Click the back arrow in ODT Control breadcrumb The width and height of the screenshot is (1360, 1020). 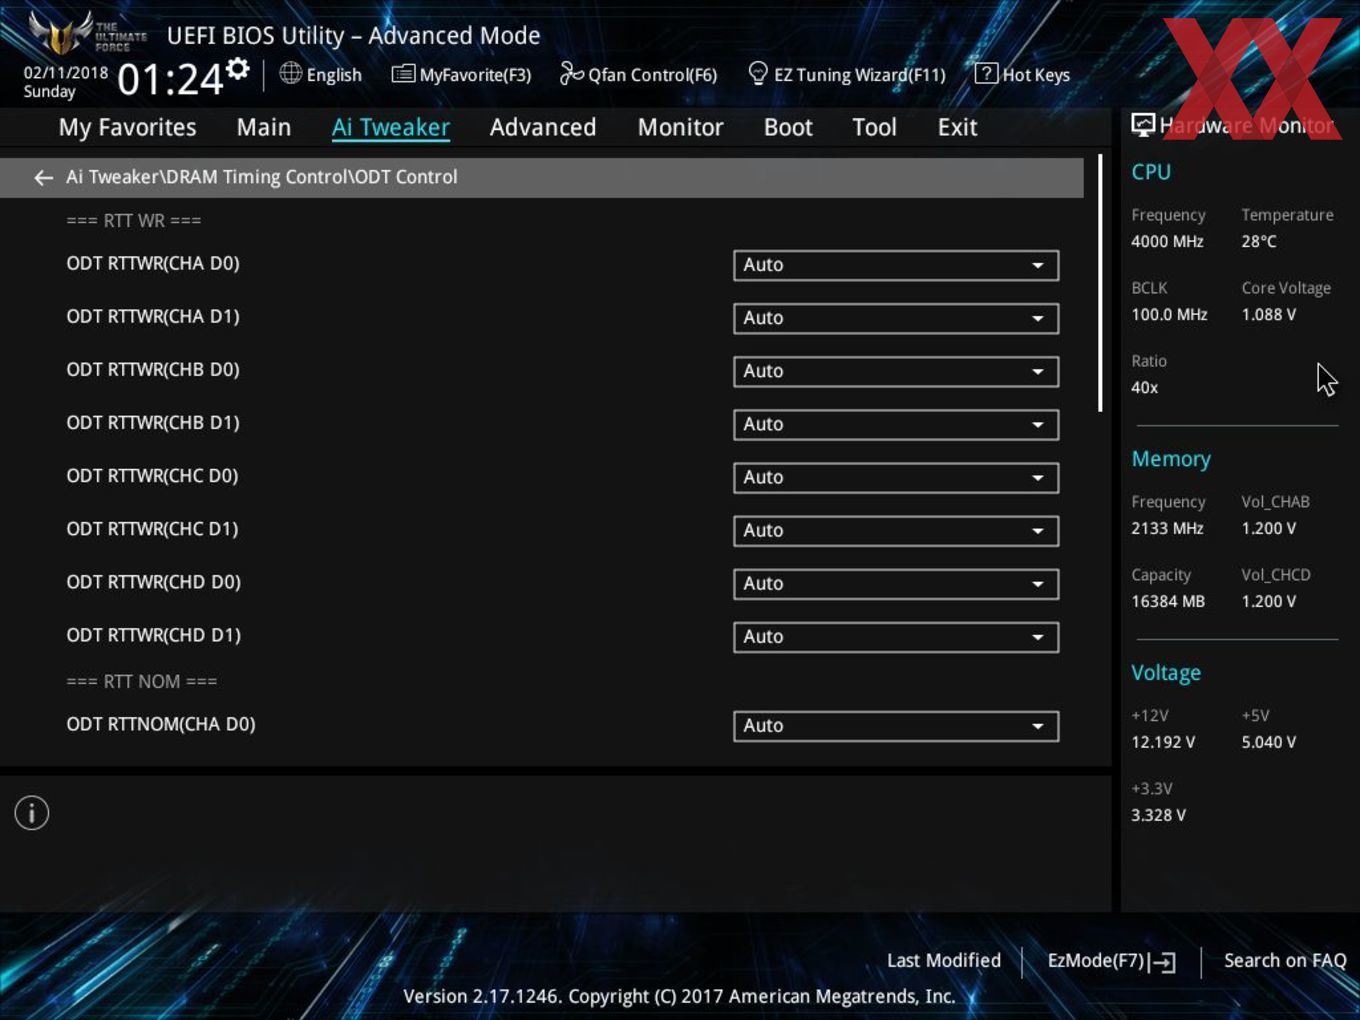43,177
